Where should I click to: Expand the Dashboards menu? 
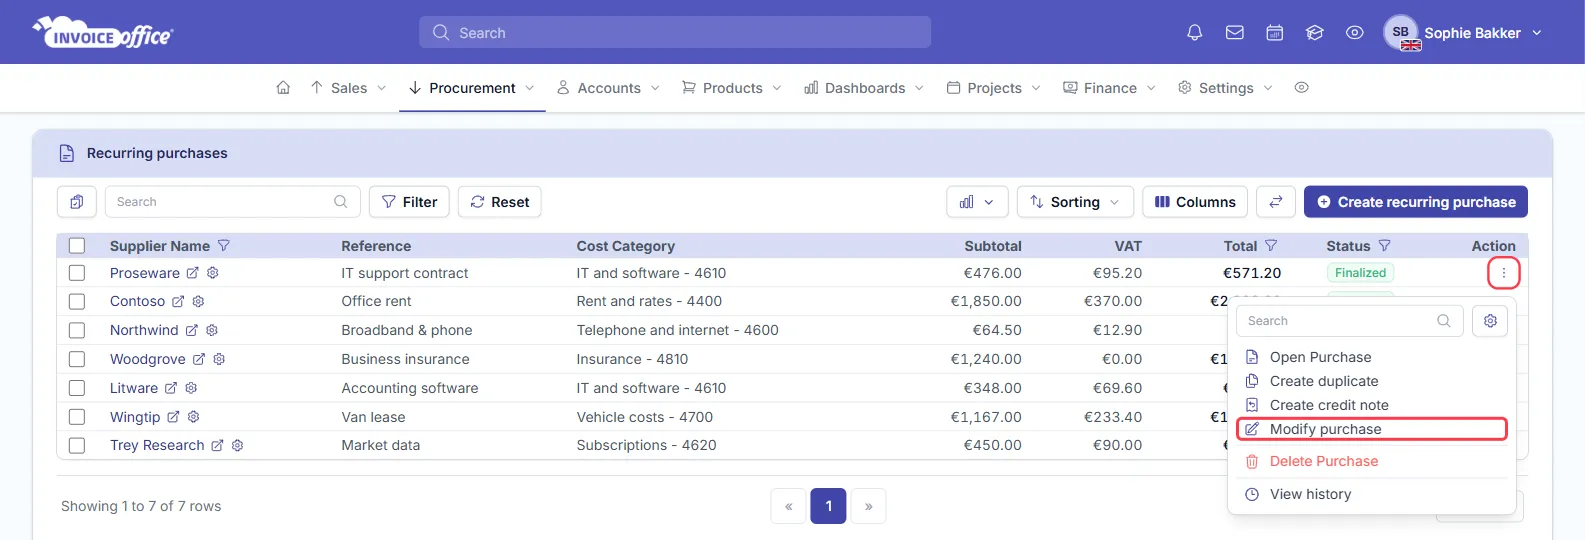pos(864,88)
